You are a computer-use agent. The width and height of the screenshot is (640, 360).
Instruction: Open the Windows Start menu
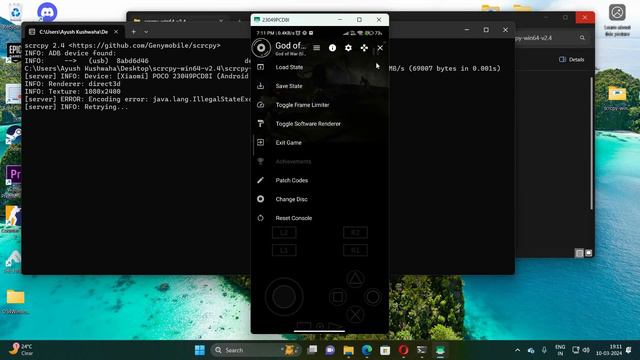(200, 350)
